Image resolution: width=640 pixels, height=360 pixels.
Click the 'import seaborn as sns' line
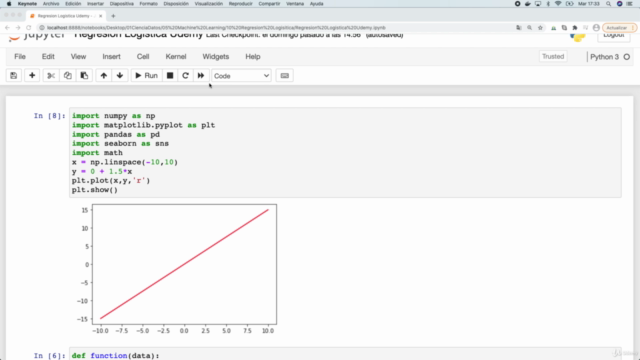pyautogui.click(x=120, y=144)
